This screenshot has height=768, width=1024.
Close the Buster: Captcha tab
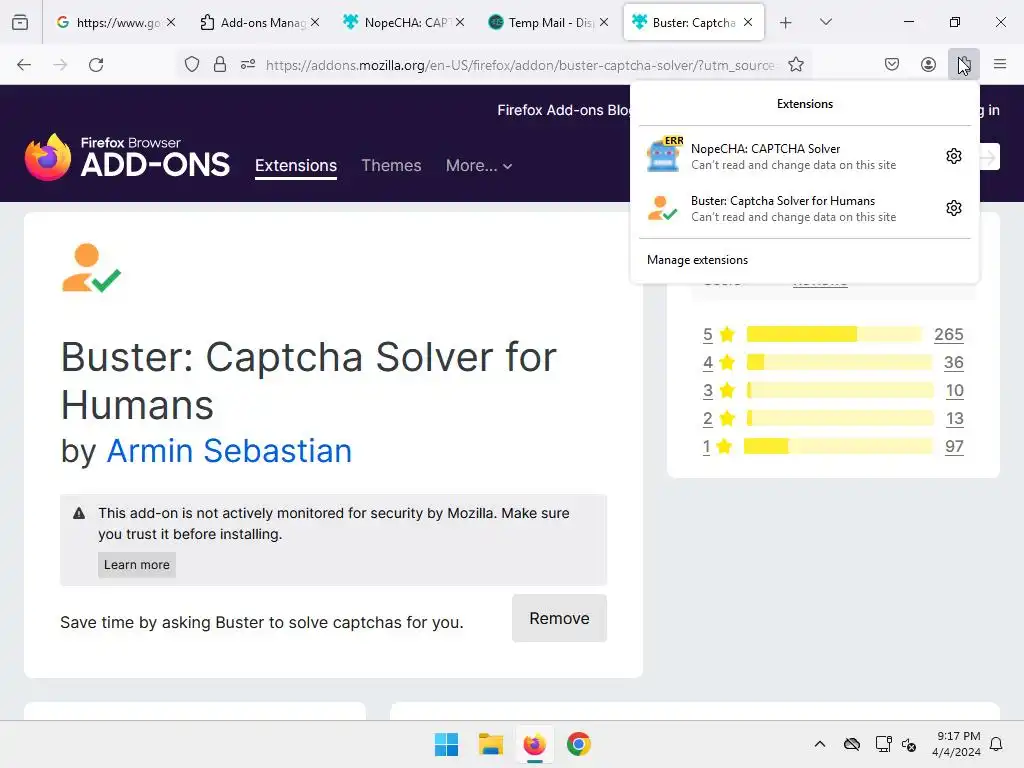pyautogui.click(x=748, y=22)
